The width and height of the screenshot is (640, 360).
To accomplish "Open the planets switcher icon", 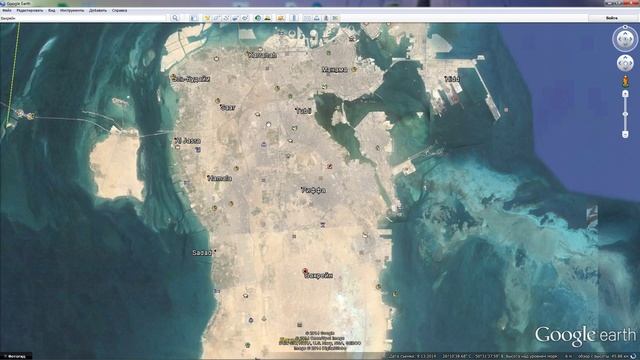I will click(280, 18).
